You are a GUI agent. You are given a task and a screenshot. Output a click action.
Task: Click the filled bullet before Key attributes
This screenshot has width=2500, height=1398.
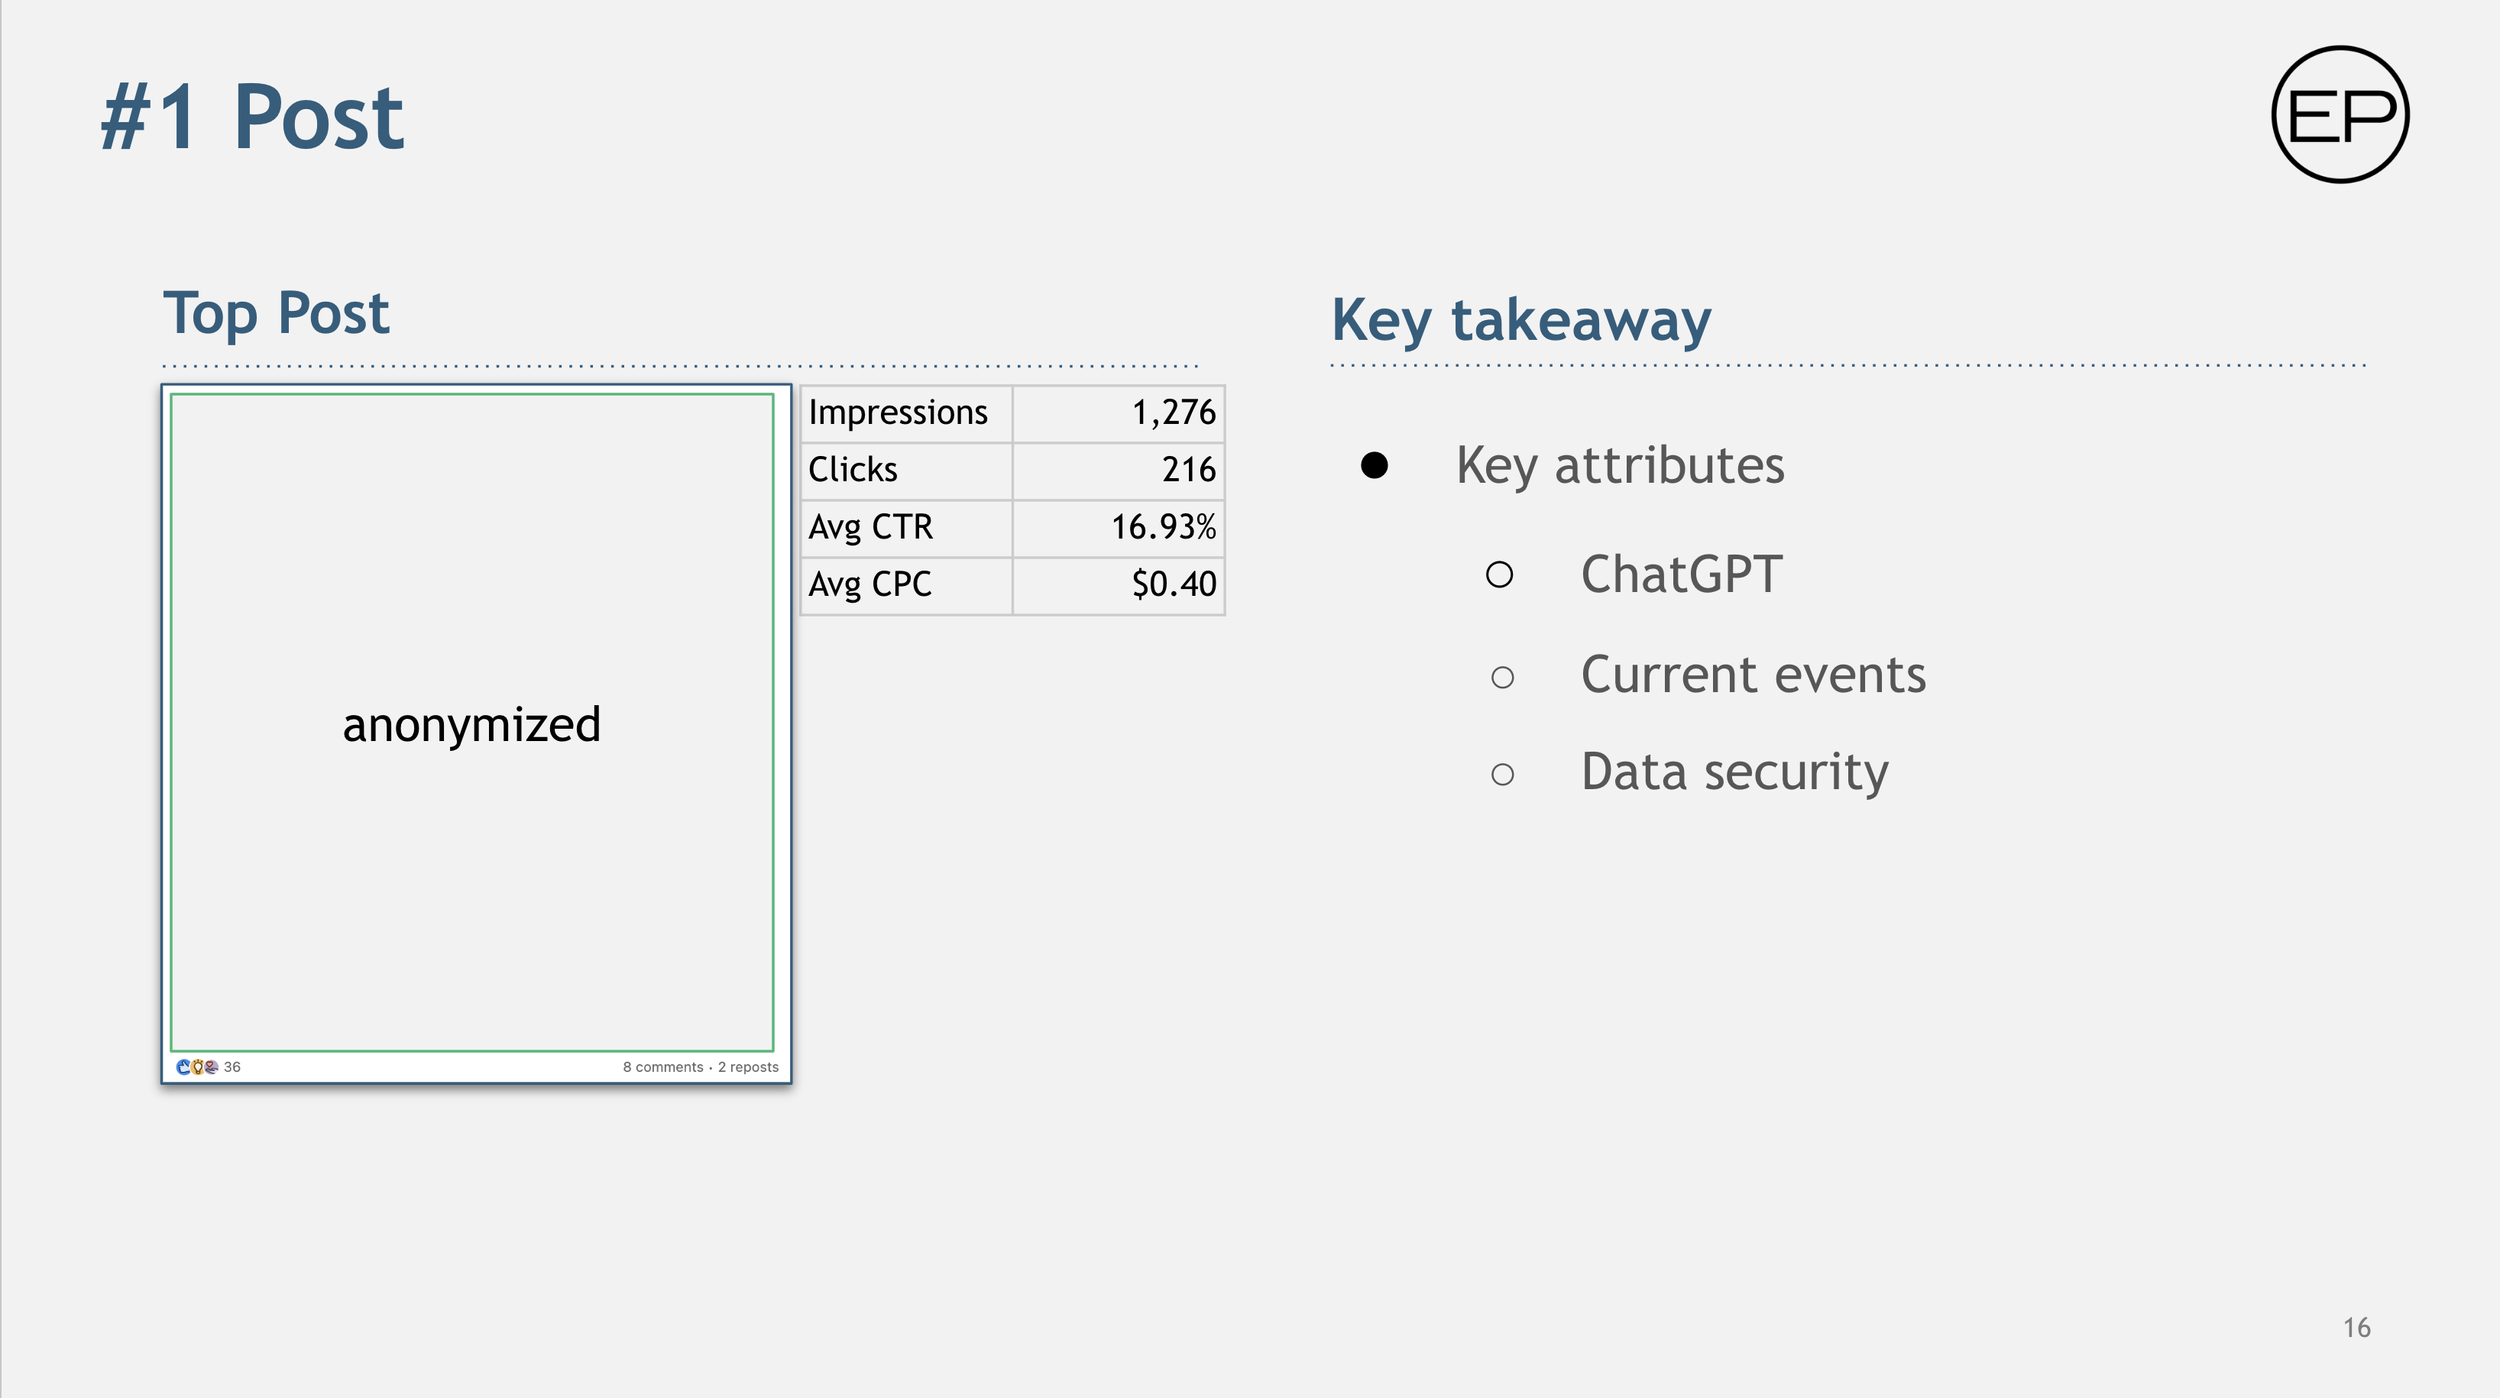click(x=1374, y=465)
